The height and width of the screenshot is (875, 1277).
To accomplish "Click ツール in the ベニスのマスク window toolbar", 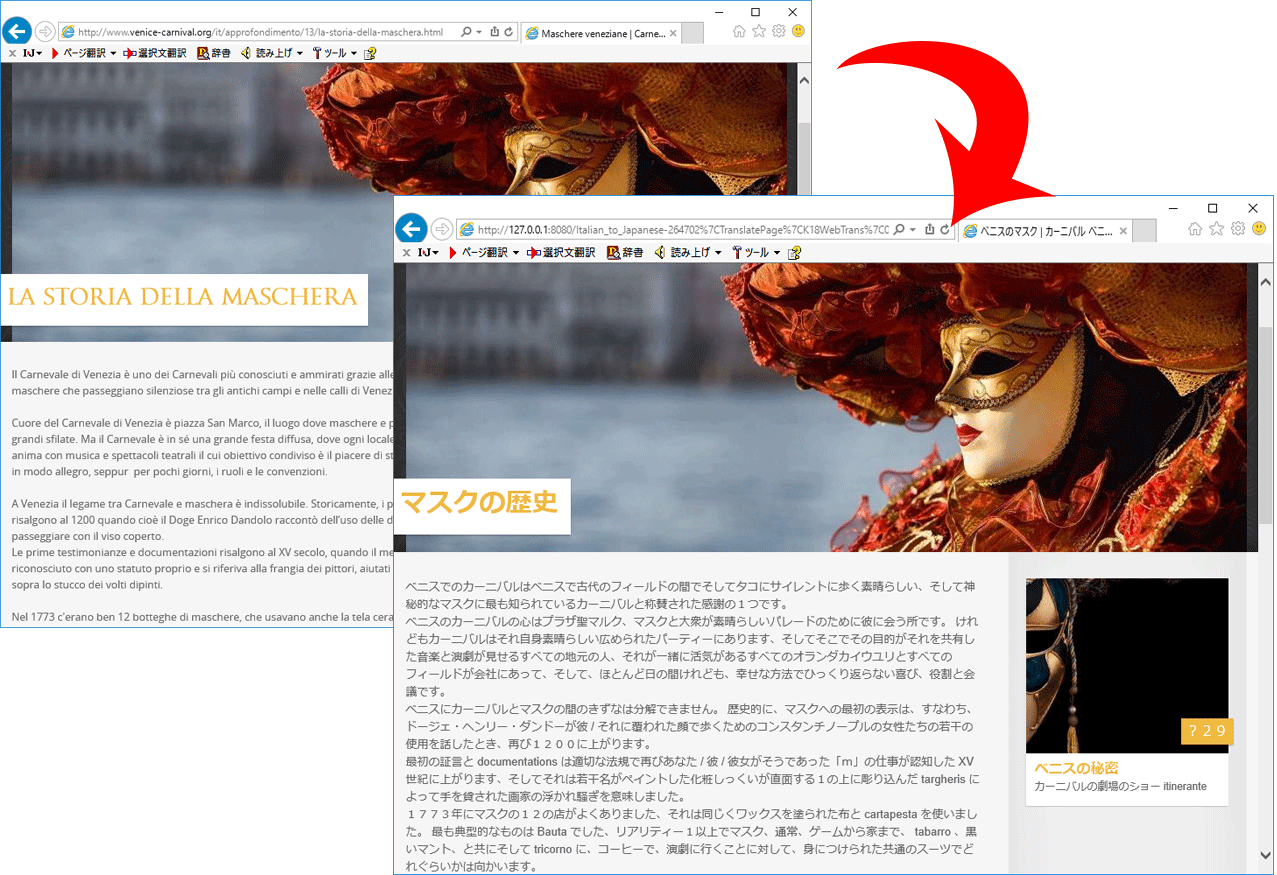I will (750, 253).
